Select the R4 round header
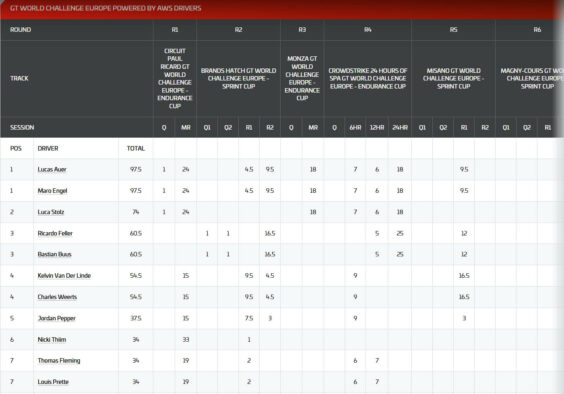The image size is (564, 394). [x=368, y=30]
